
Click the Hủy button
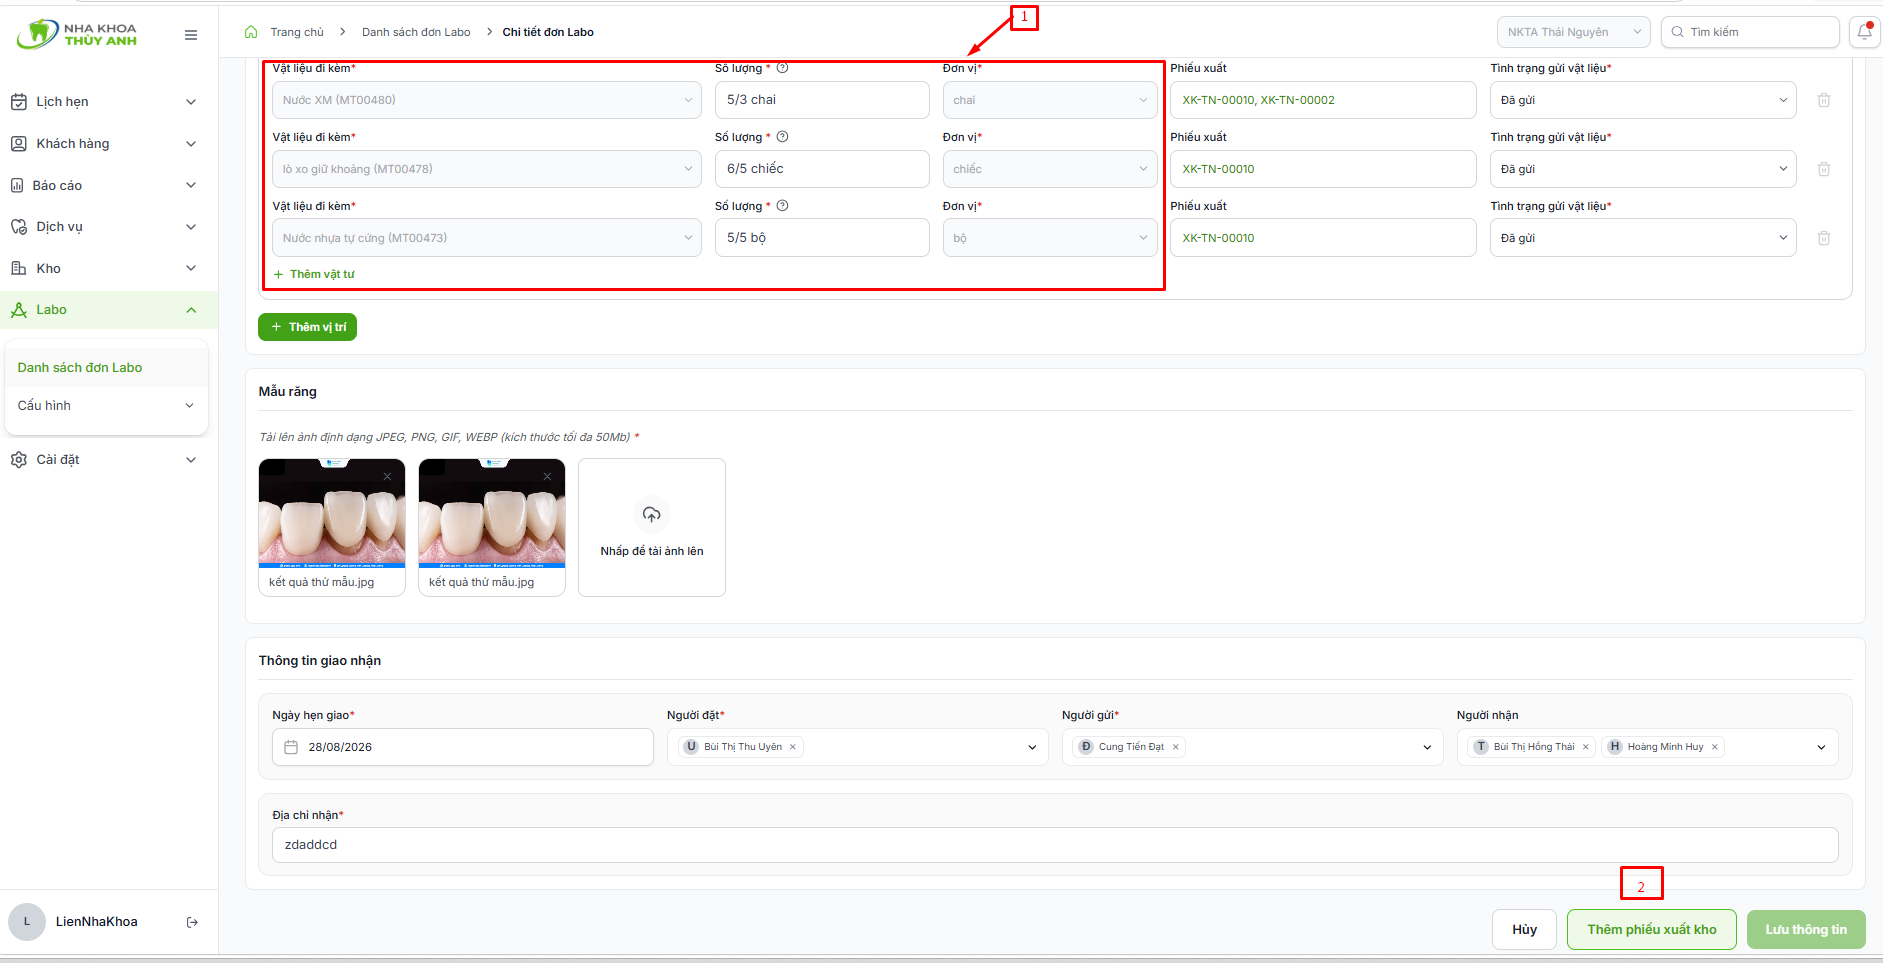click(1524, 929)
